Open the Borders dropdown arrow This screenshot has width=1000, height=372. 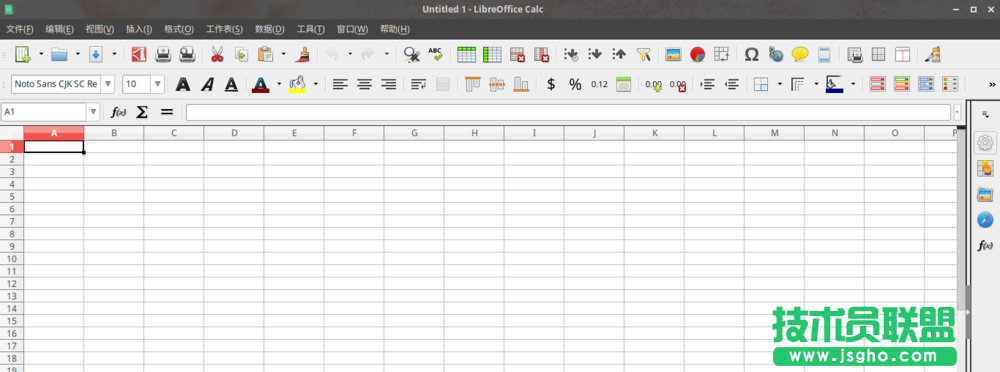click(x=779, y=84)
